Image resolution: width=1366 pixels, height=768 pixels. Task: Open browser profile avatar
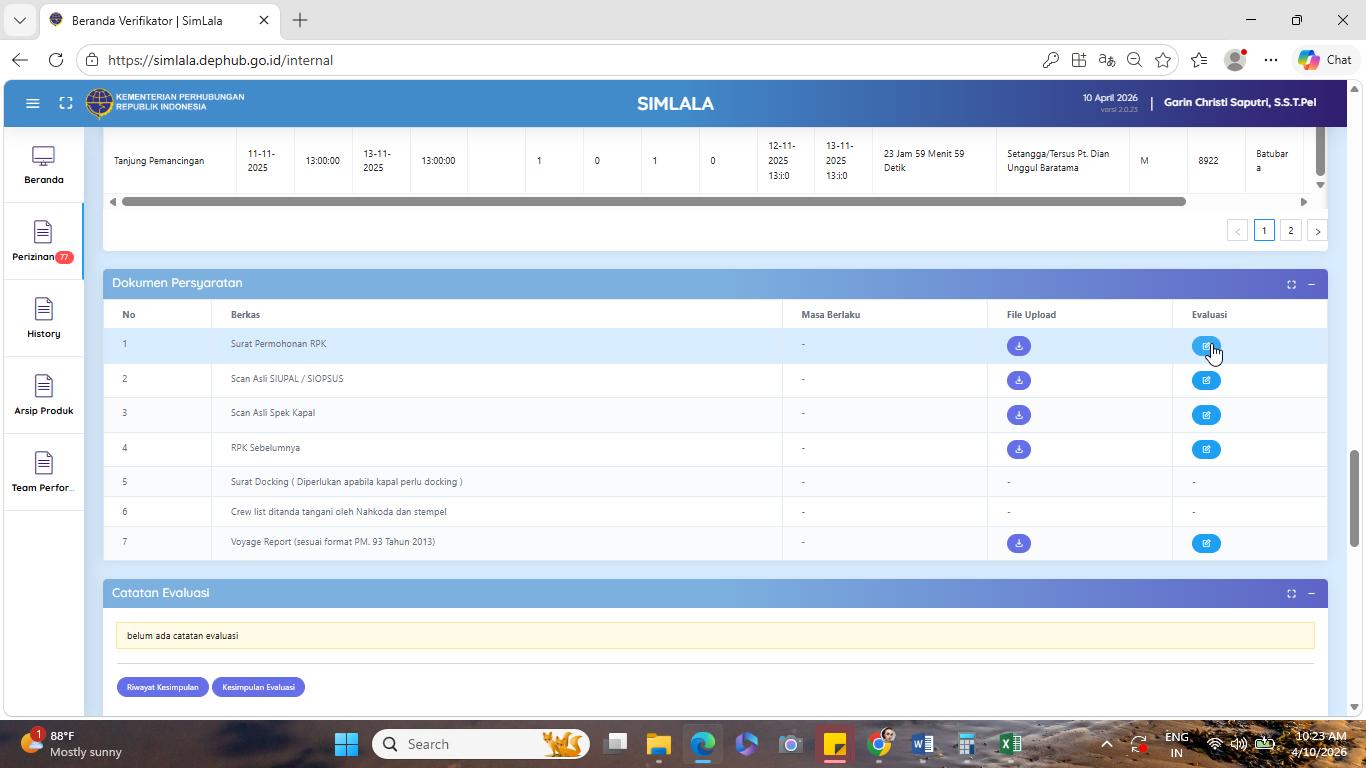coord(1235,60)
